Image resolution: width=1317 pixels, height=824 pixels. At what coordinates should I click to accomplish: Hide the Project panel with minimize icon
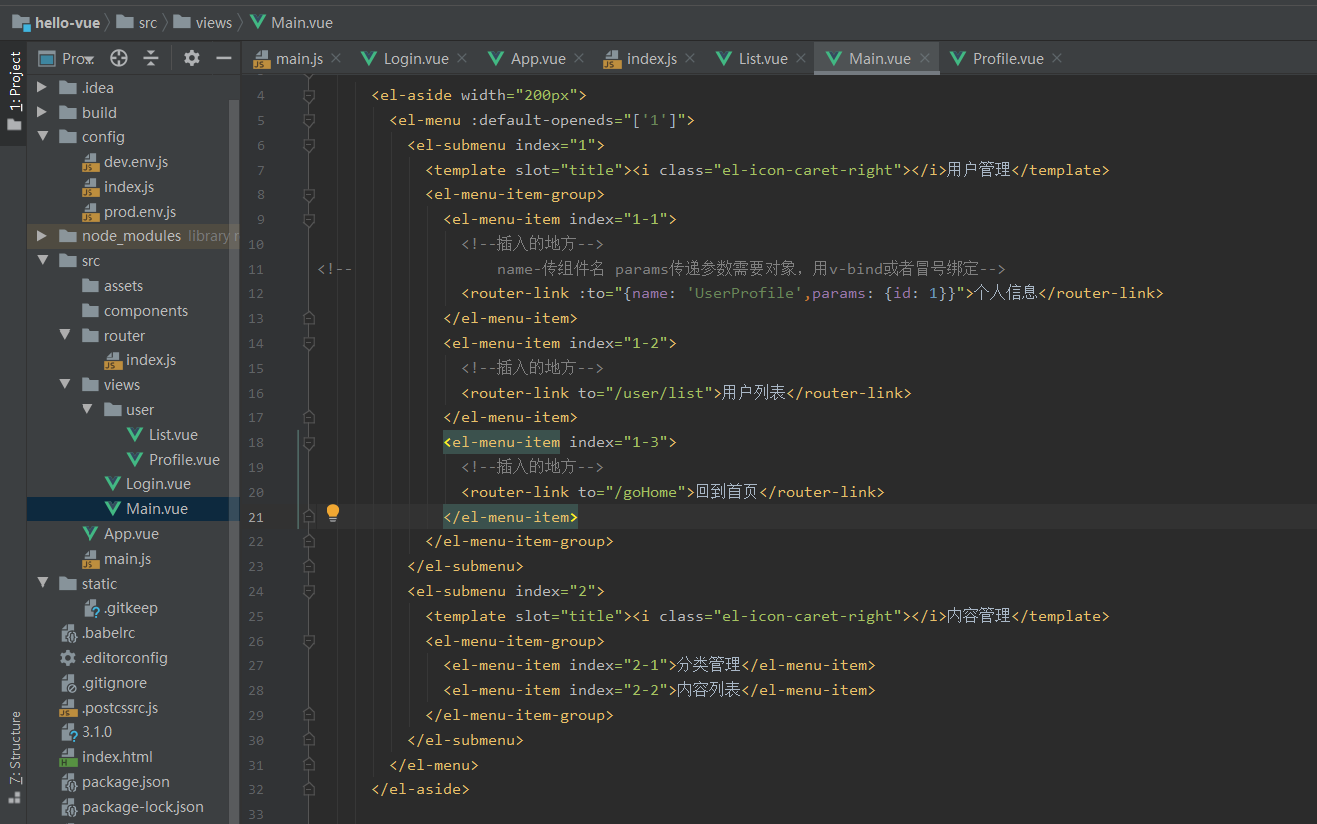click(224, 58)
